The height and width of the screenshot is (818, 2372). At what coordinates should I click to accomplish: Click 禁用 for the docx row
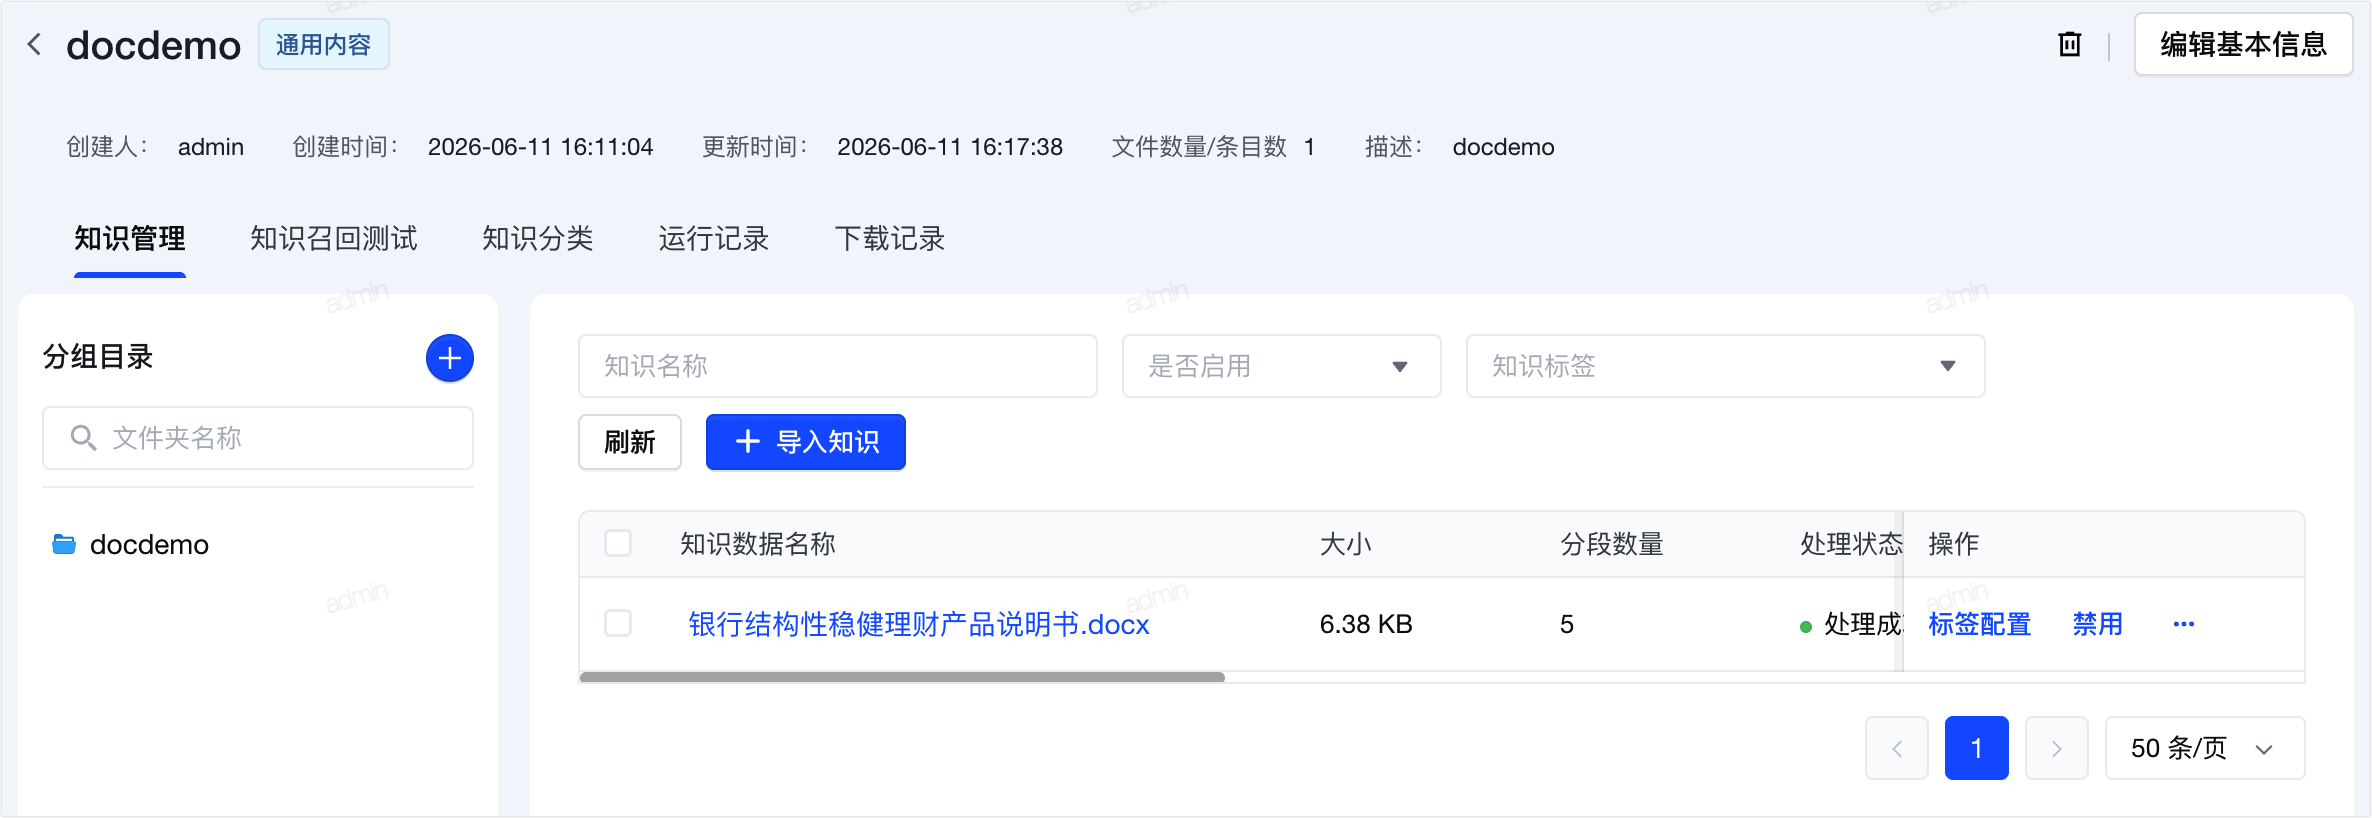(2098, 624)
